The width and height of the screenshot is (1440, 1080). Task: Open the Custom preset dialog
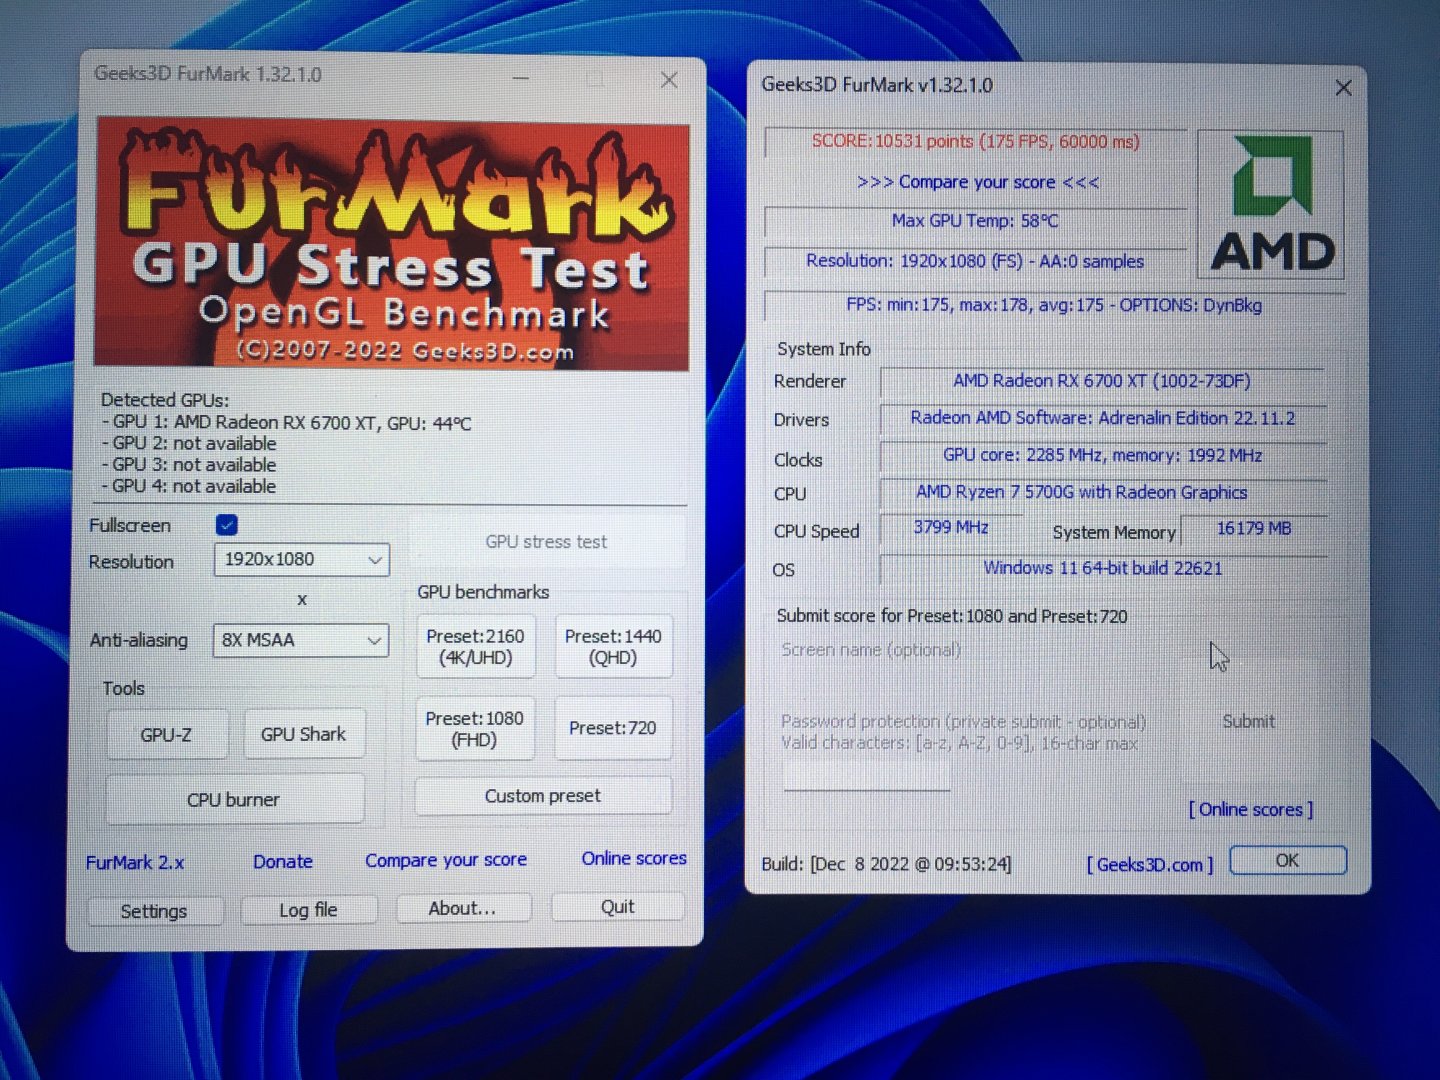[543, 796]
